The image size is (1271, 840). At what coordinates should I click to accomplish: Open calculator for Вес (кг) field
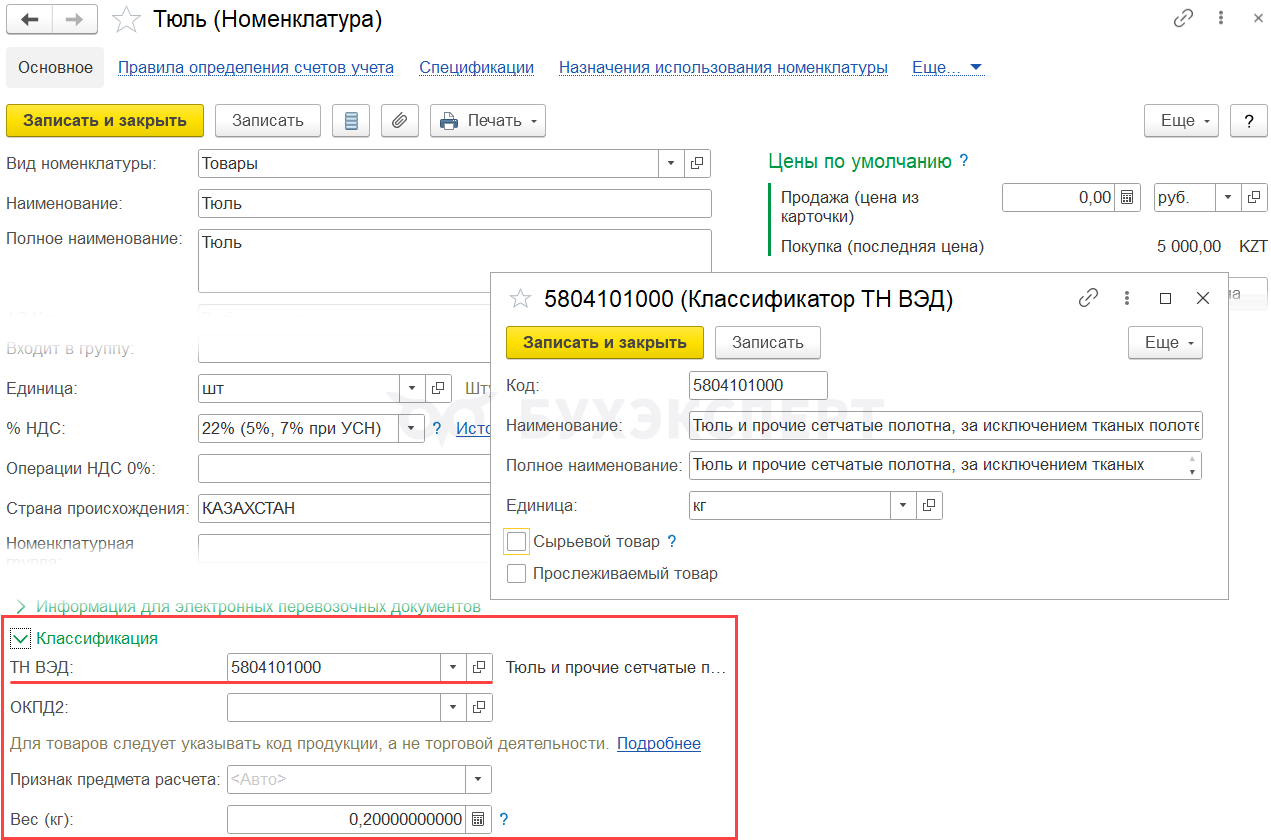point(478,819)
